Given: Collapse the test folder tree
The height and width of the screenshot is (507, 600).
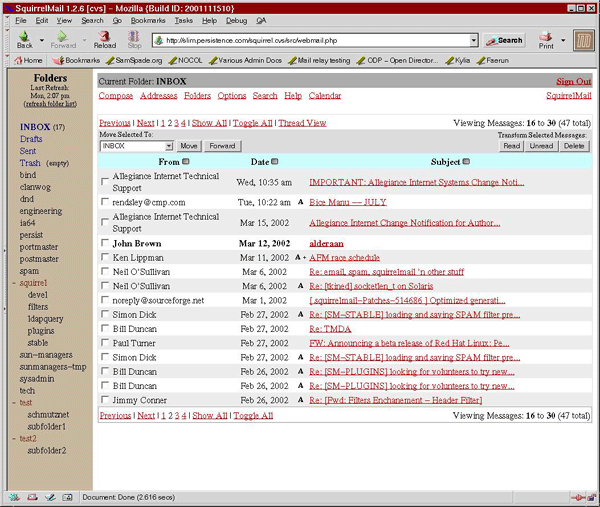Looking at the screenshot, I should coord(14,403).
